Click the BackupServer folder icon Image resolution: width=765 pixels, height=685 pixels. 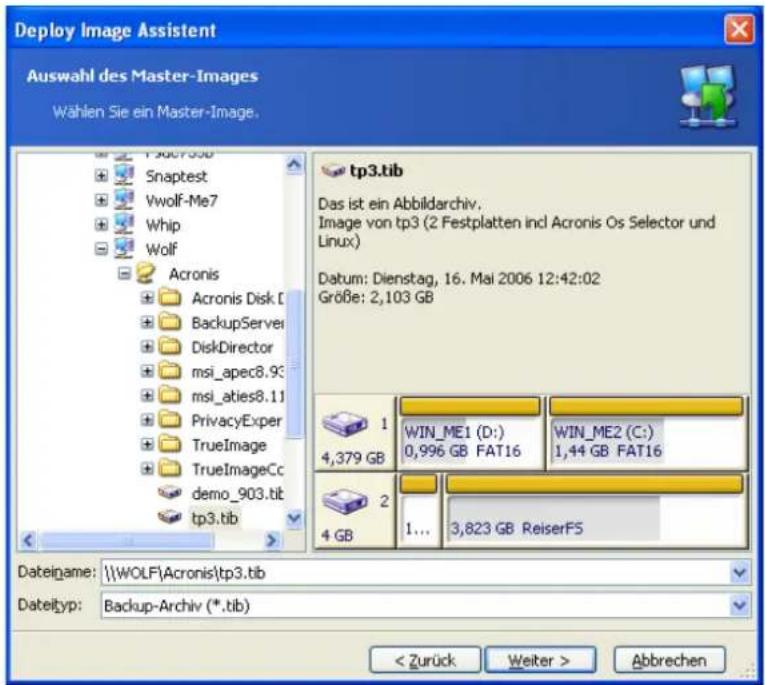[x=170, y=322]
